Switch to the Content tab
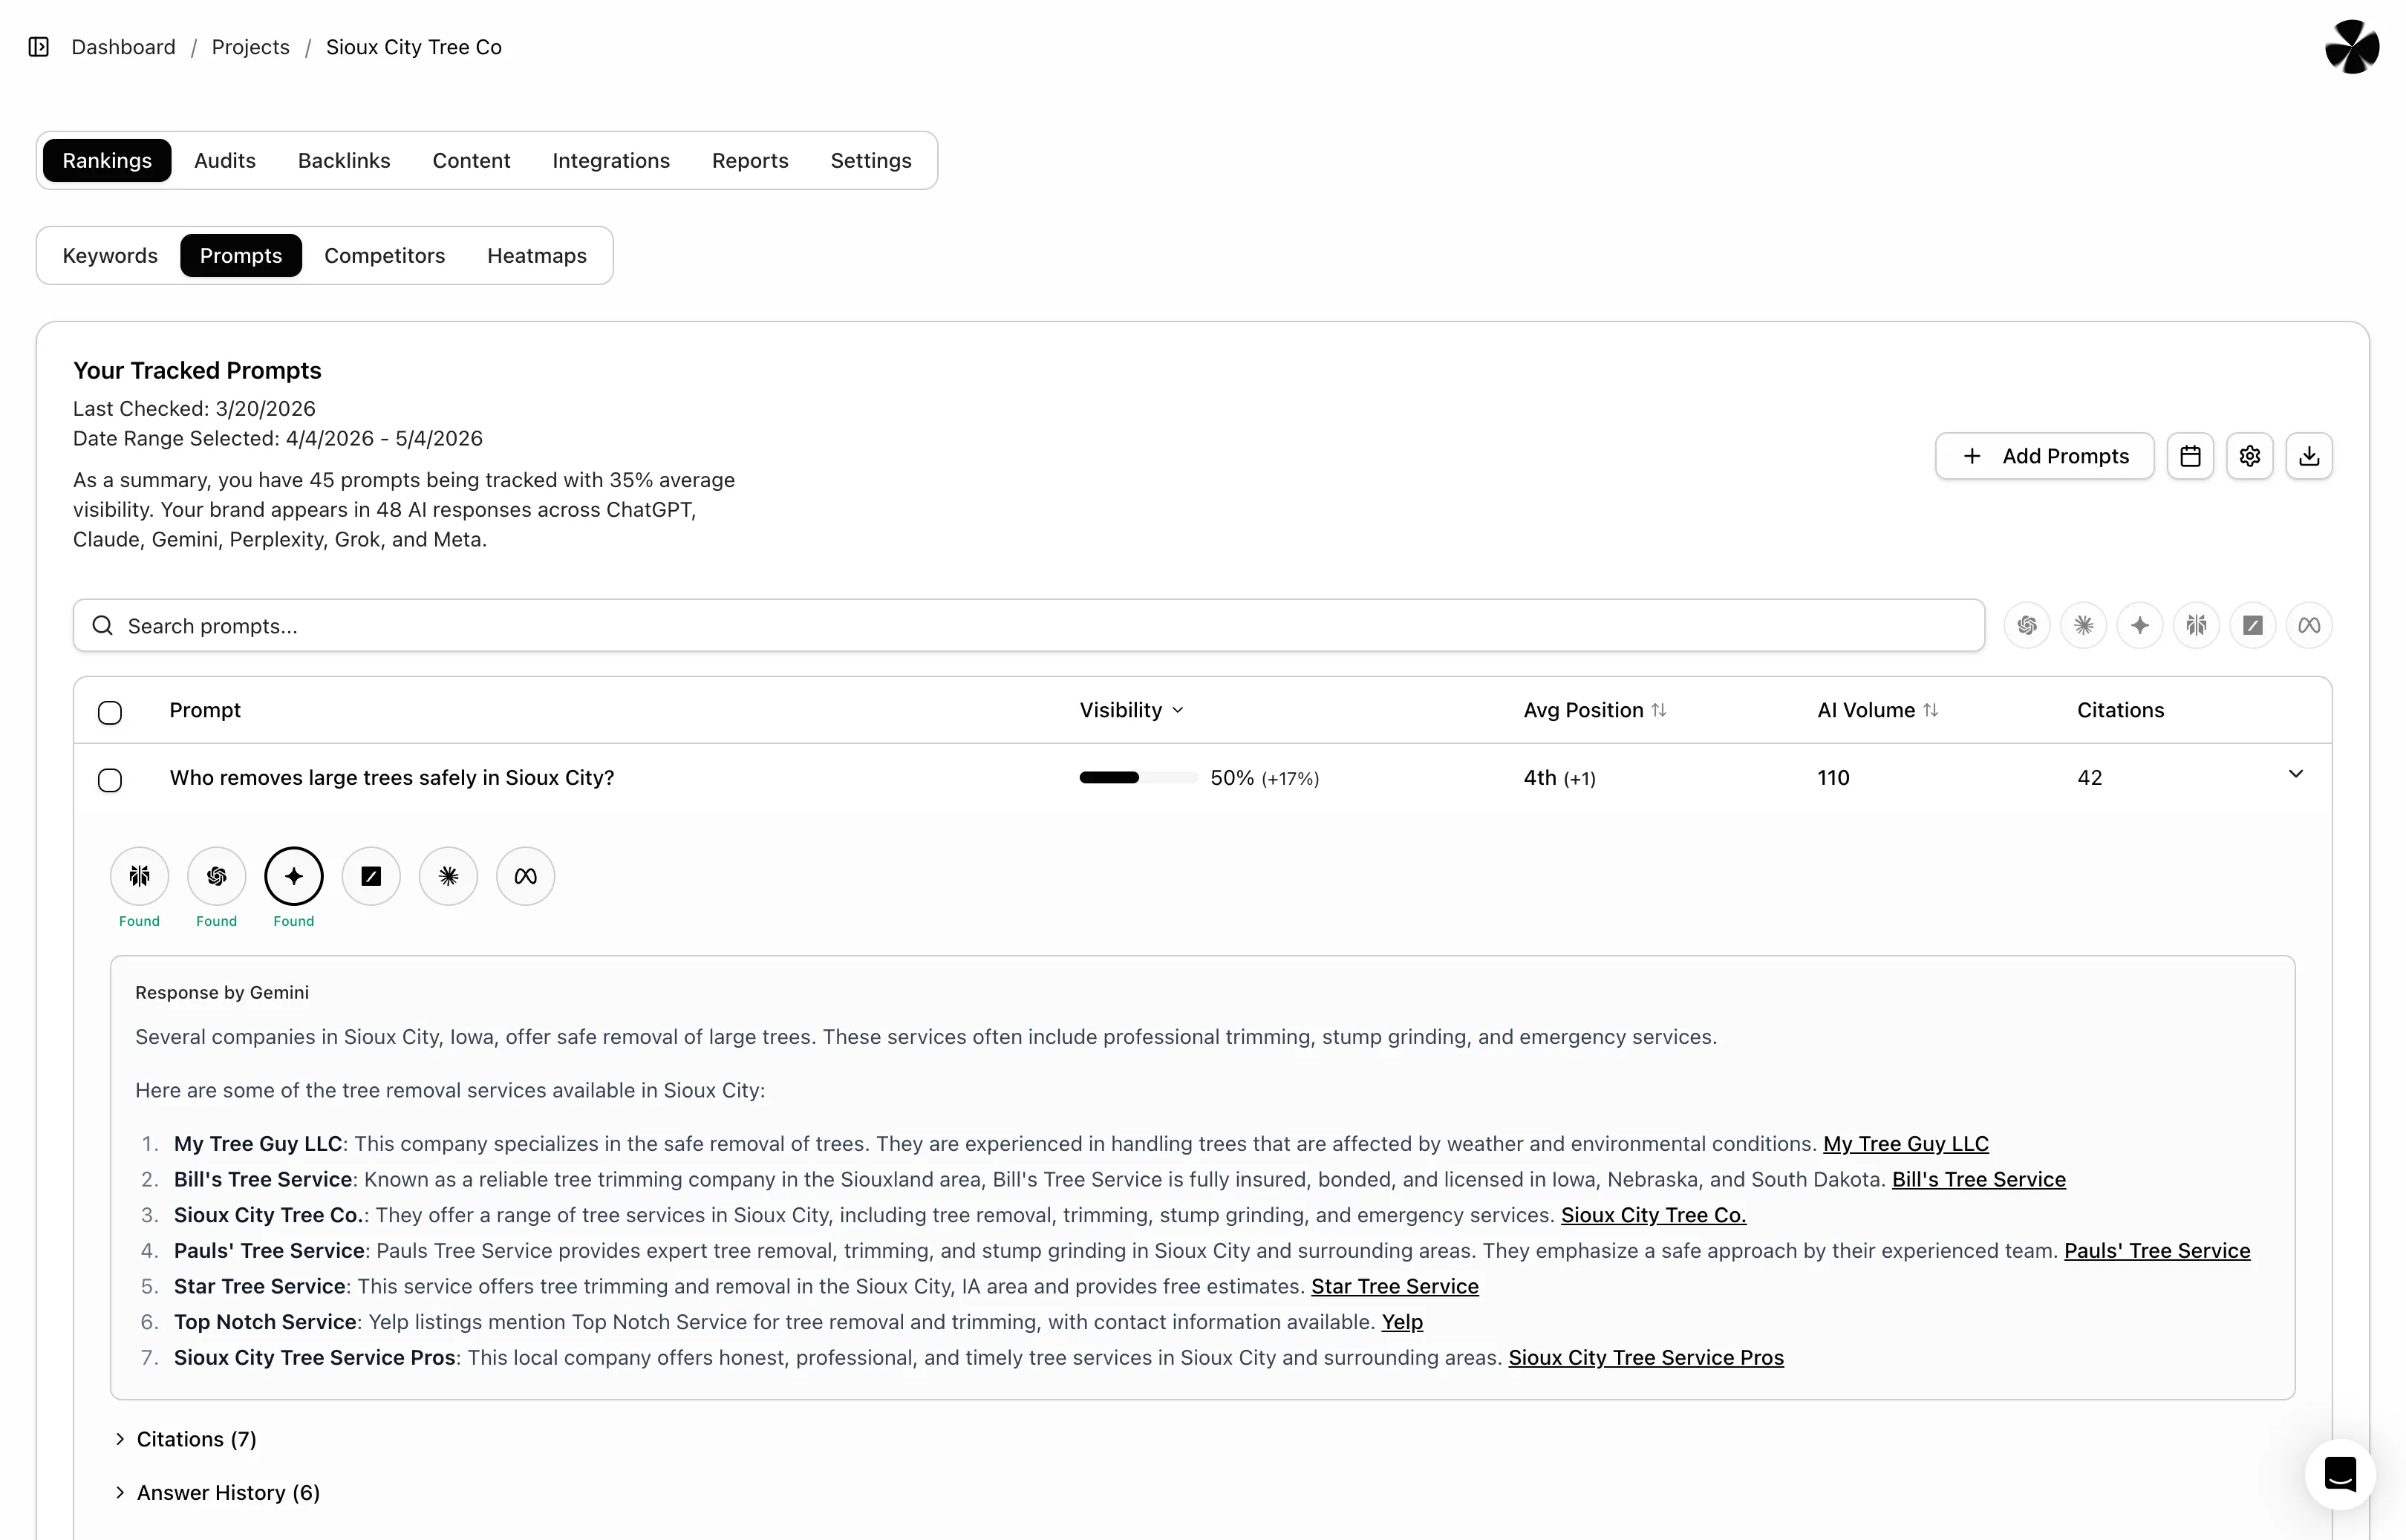The image size is (2406, 1540). (471, 161)
